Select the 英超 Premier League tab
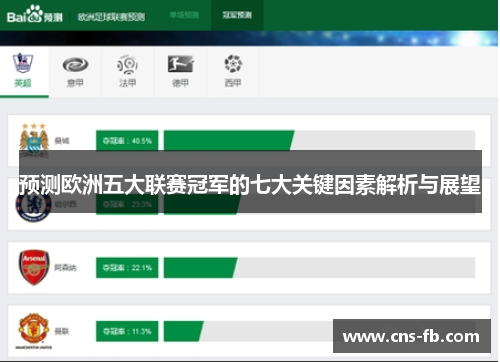 click(24, 72)
